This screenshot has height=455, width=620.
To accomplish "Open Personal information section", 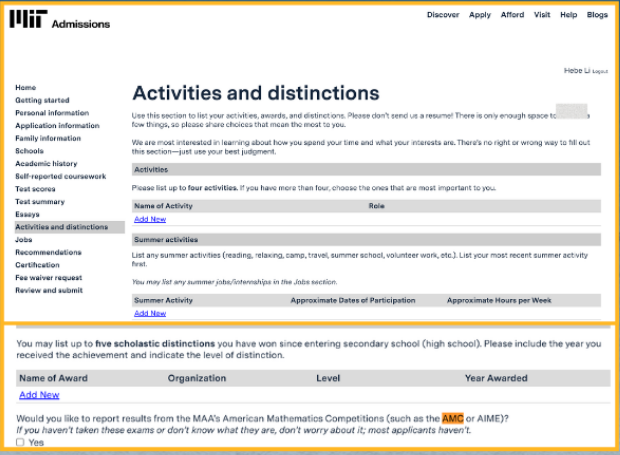I will pos(52,113).
